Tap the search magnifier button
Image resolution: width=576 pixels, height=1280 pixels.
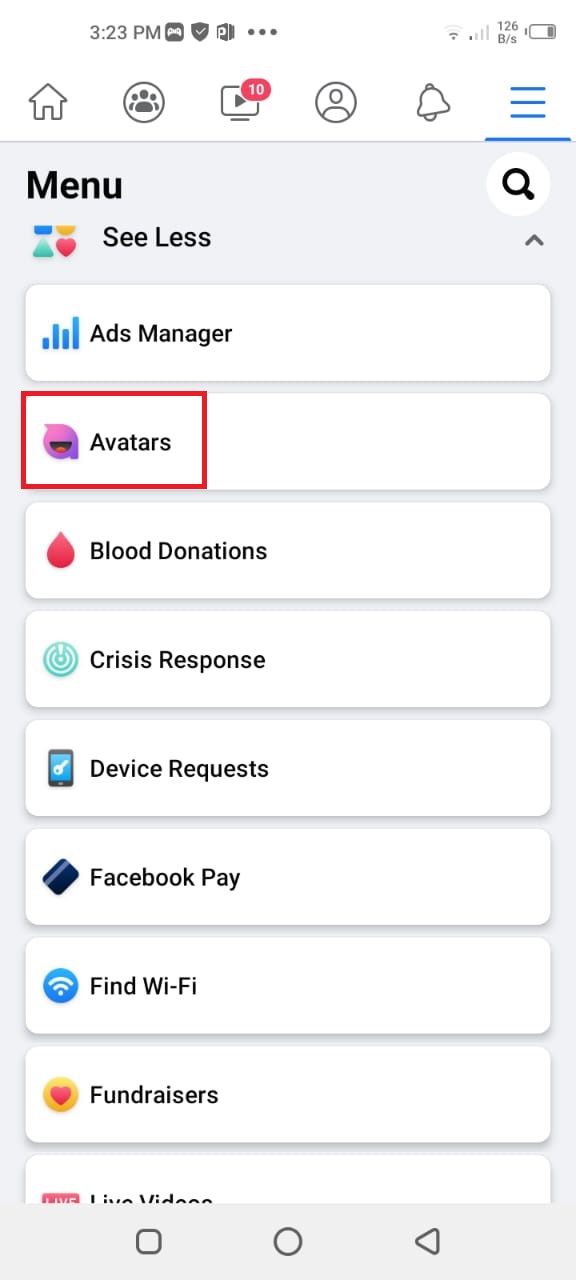[518, 184]
